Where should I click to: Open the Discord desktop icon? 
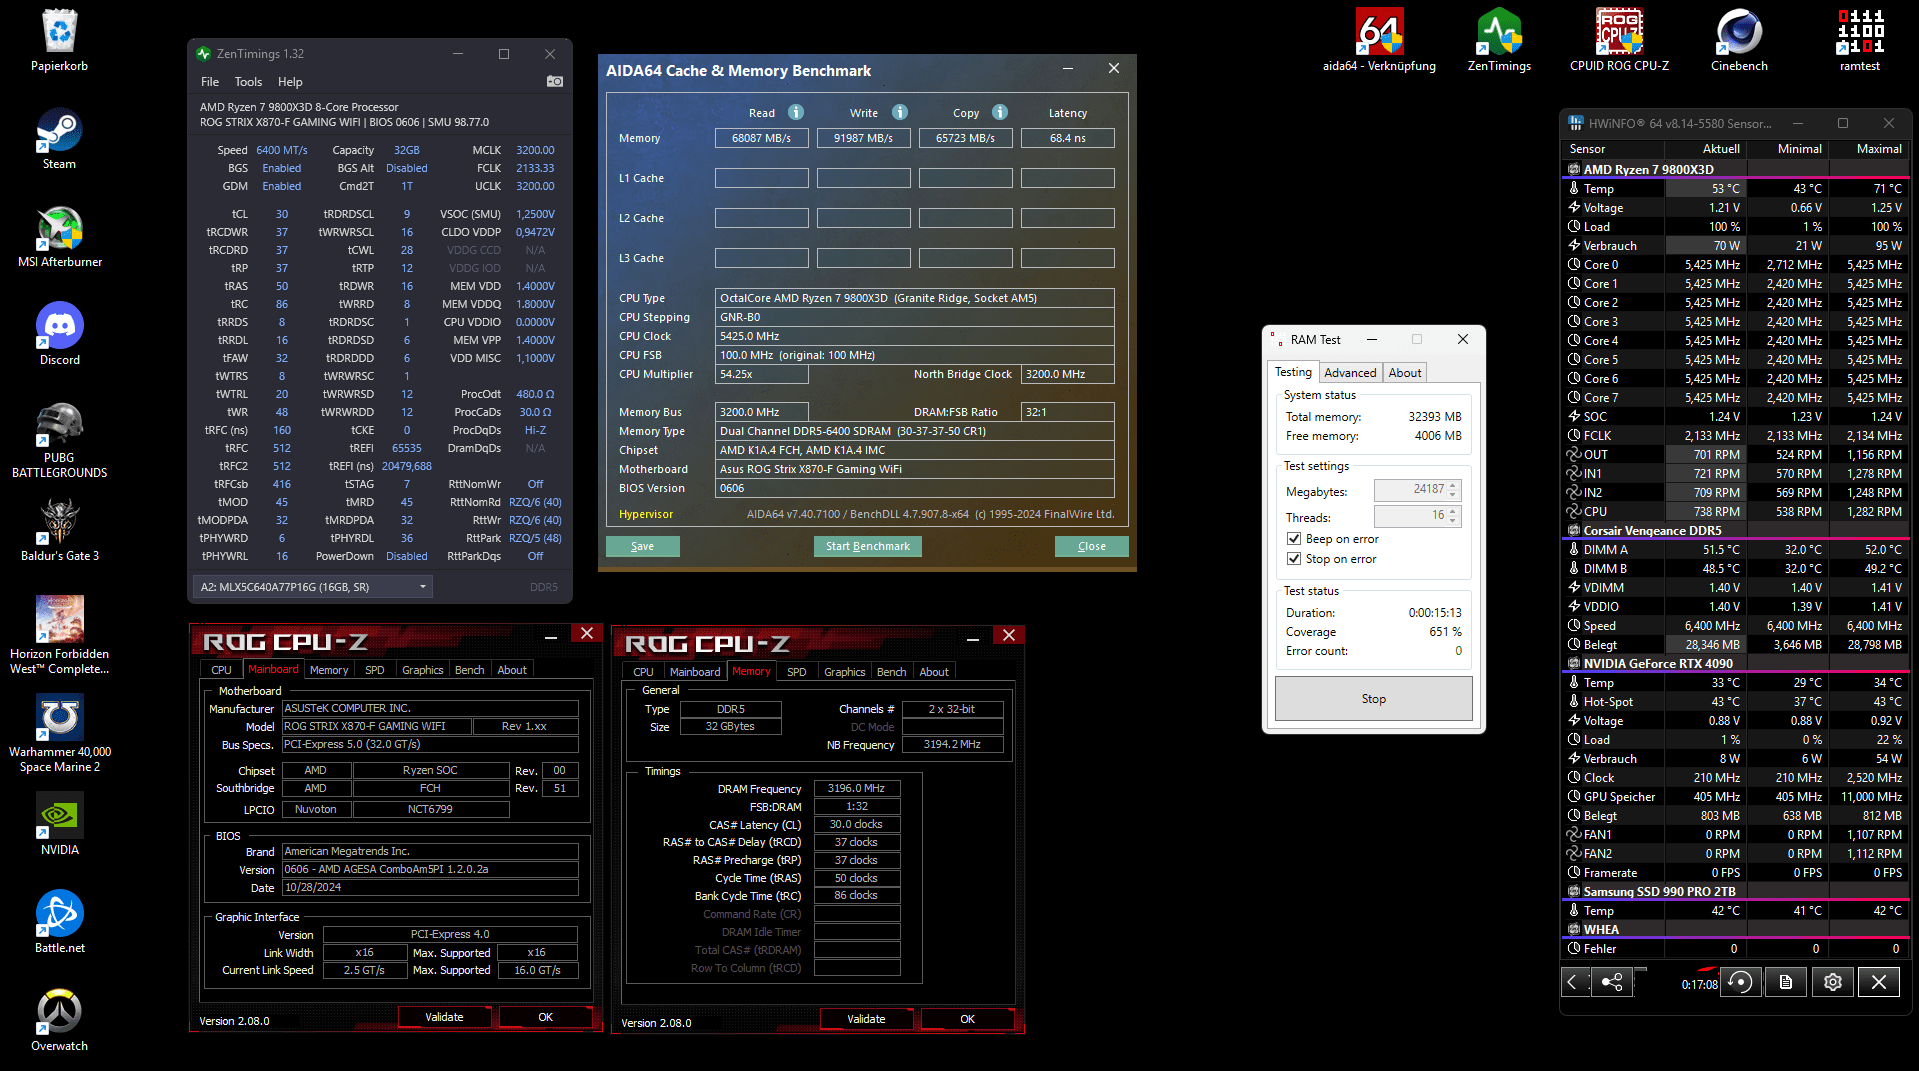60,334
